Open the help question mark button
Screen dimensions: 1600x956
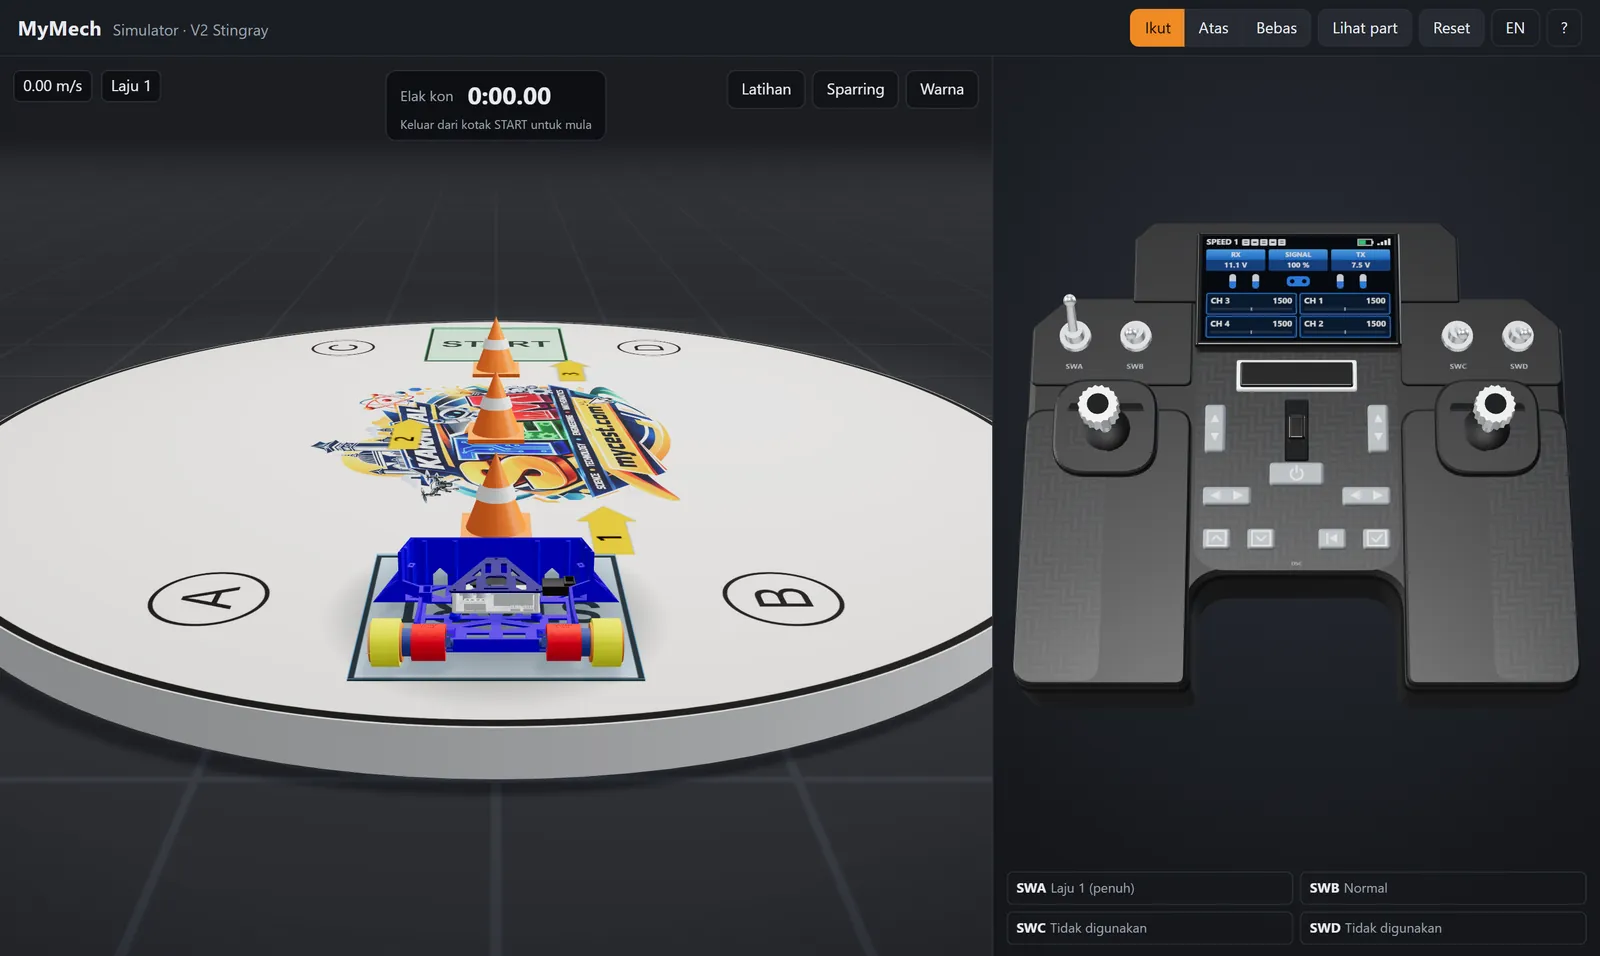[x=1564, y=28]
